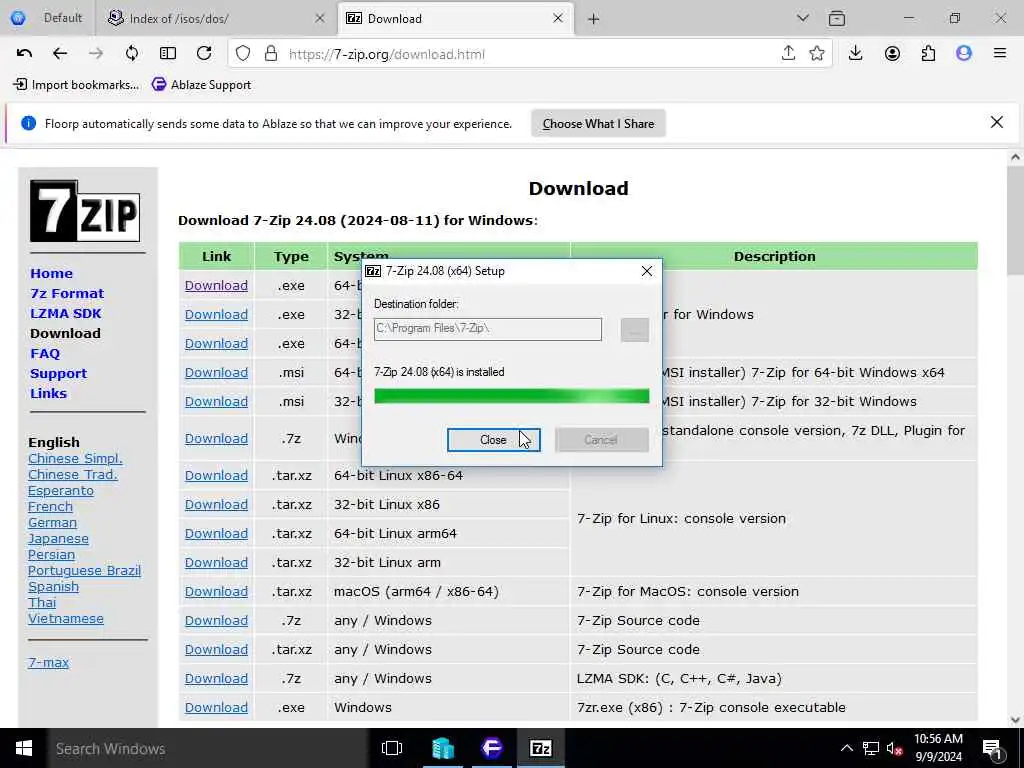Click the network tray icon
Image resolution: width=1024 pixels, height=768 pixels.
(871, 749)
